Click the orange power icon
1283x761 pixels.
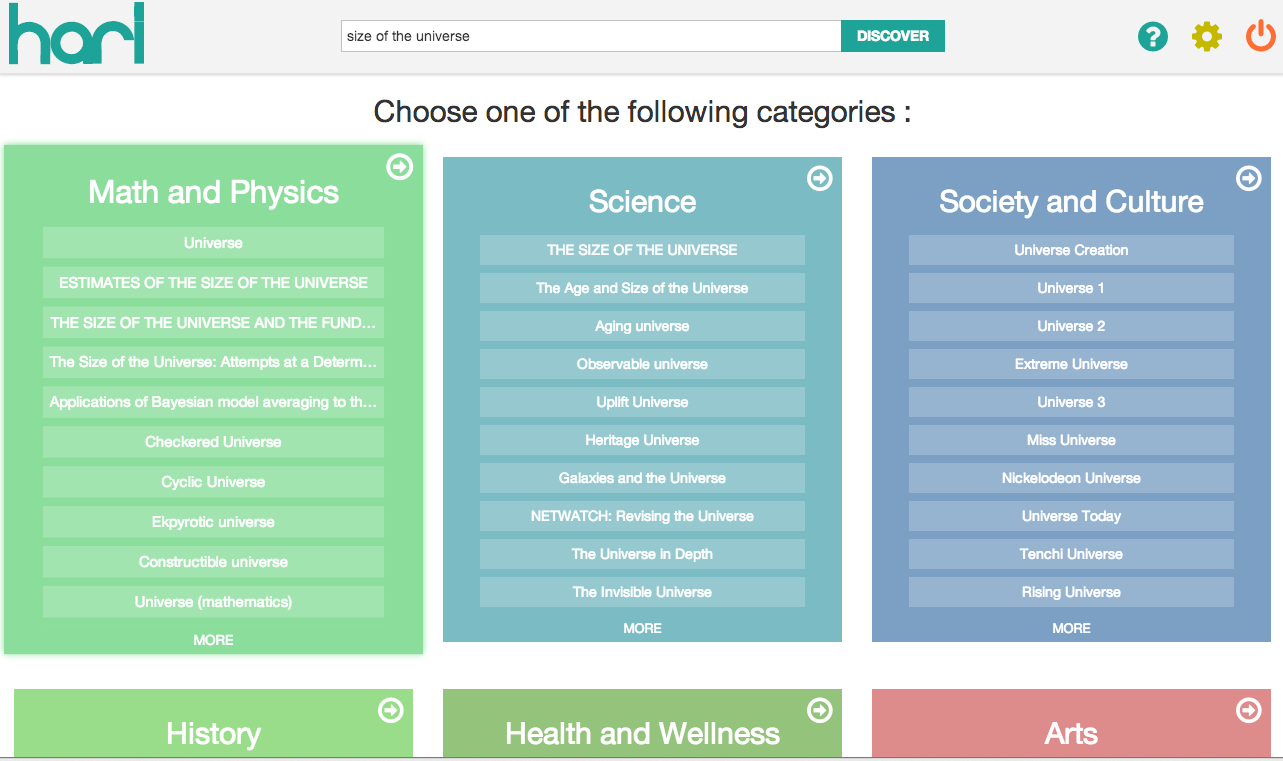click(1260, 37)
